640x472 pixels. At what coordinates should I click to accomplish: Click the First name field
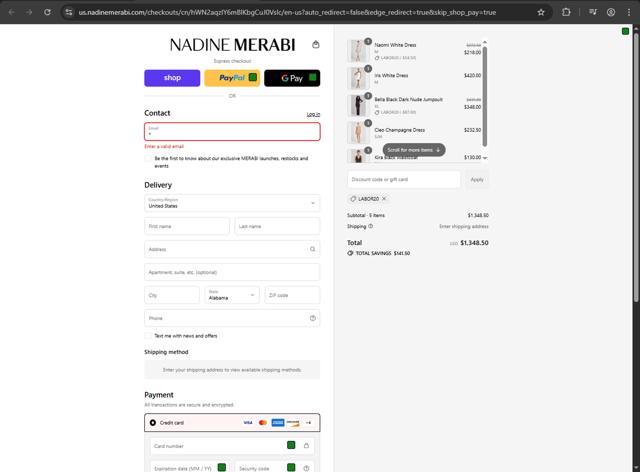(x=187, y=226)
